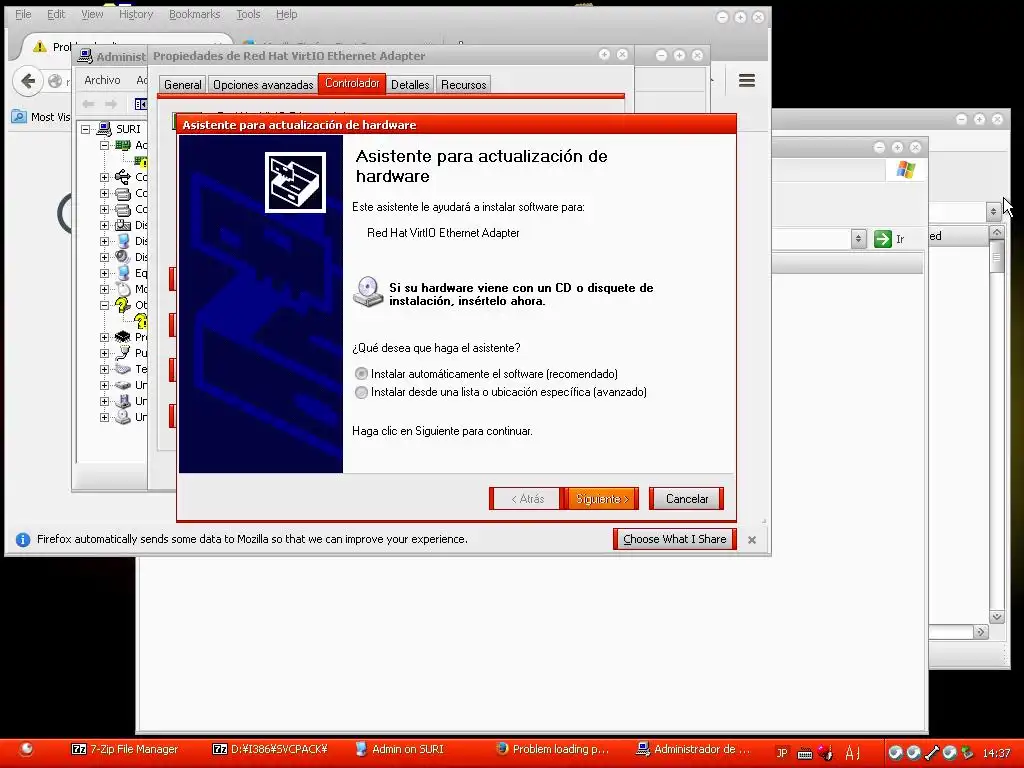1024x768 pixels.
Task: Dismiss the Firefox data notification with the X
Action: coord(752,540)
